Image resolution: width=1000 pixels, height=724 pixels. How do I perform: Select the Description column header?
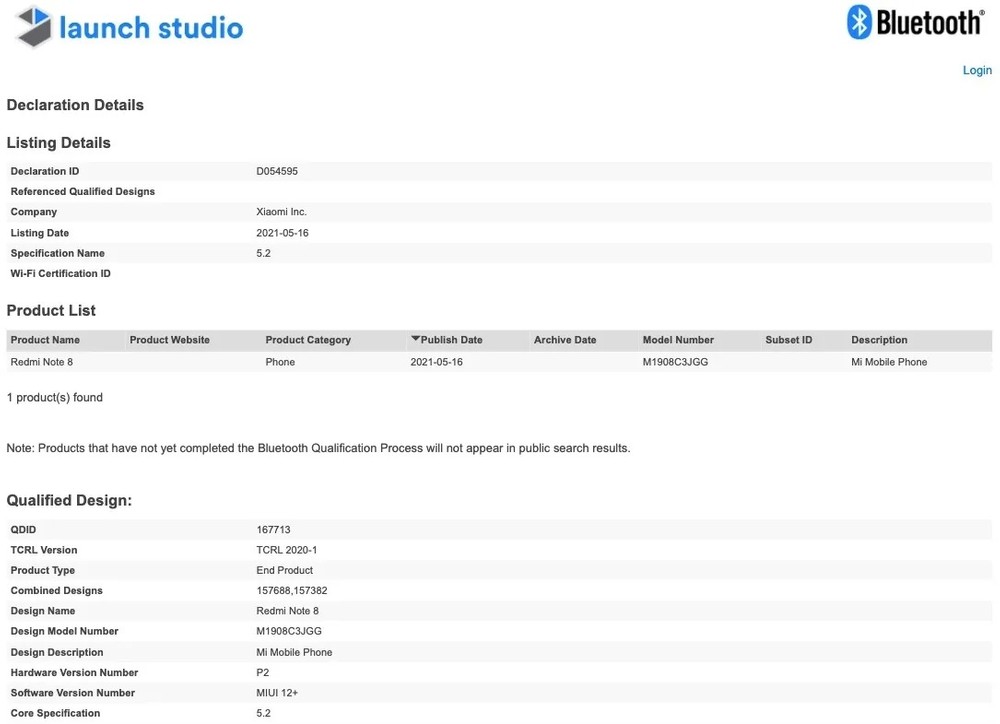(879, 340)
